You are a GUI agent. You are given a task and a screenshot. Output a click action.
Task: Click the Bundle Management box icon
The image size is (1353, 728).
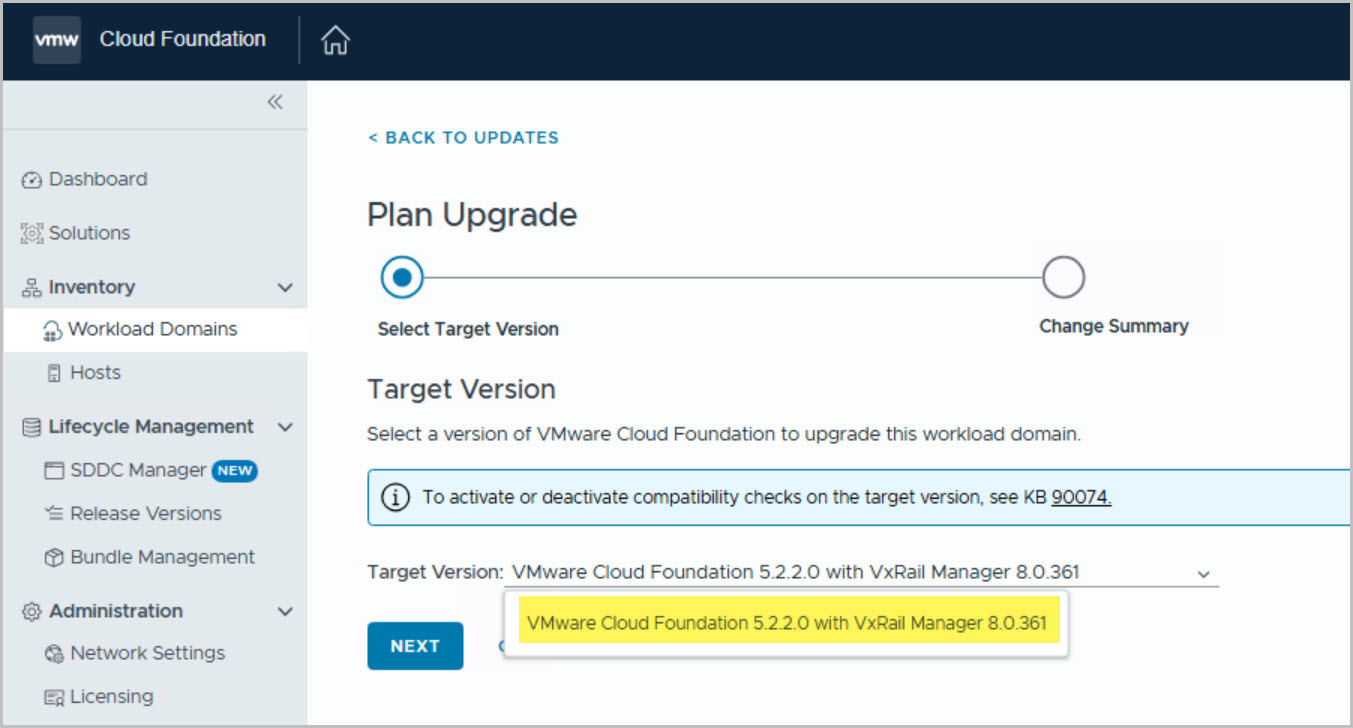[x=54, y=557]
